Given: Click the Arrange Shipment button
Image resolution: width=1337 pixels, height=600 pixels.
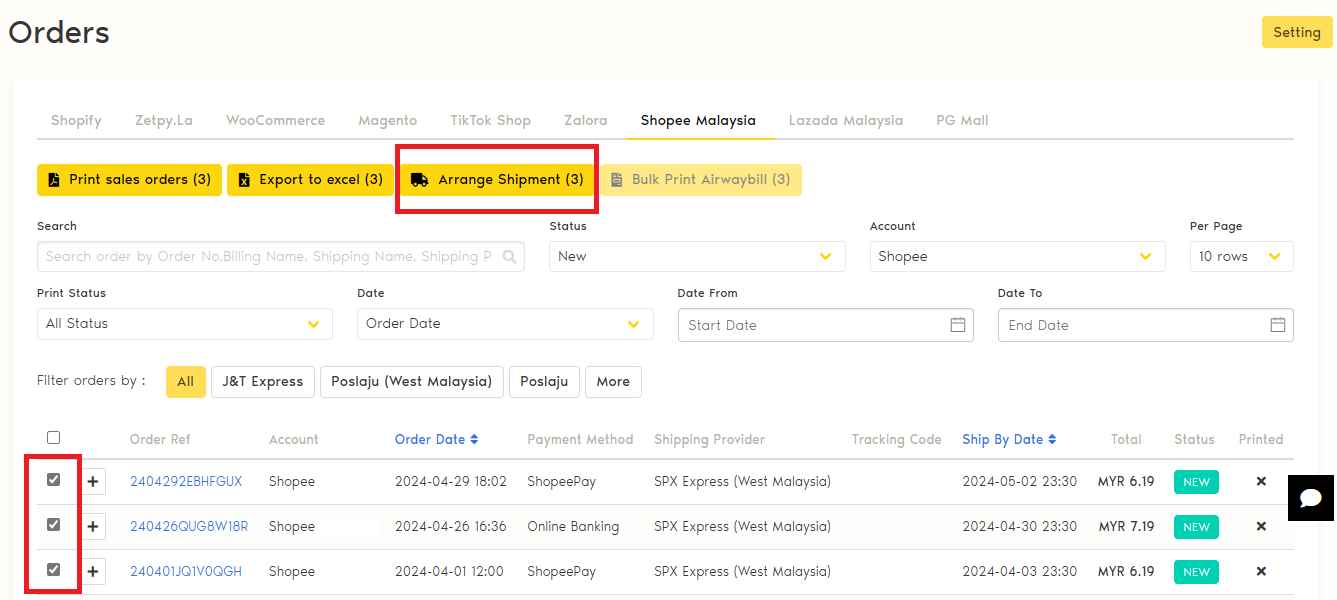Looking at the screenshot, I should click(x=498, y=180).
